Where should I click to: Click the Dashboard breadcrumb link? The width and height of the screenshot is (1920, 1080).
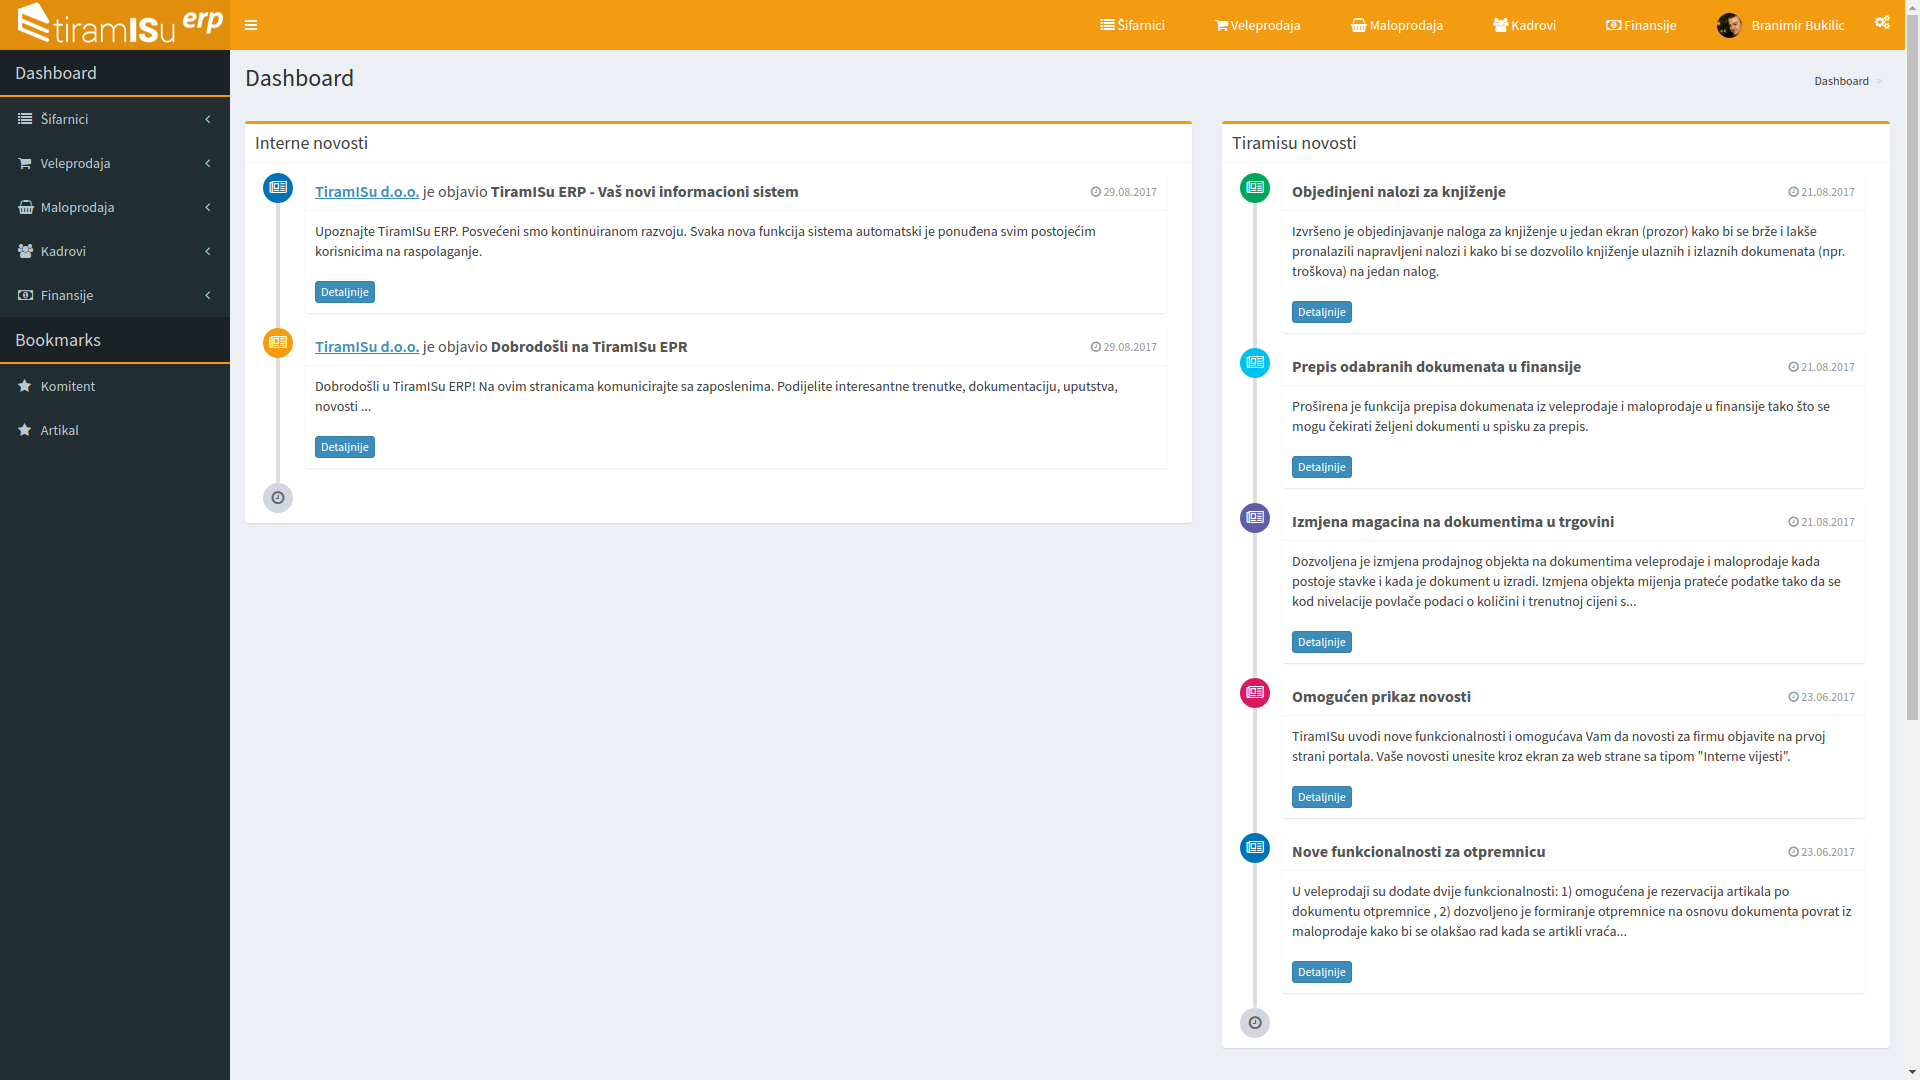point(1841,81)
